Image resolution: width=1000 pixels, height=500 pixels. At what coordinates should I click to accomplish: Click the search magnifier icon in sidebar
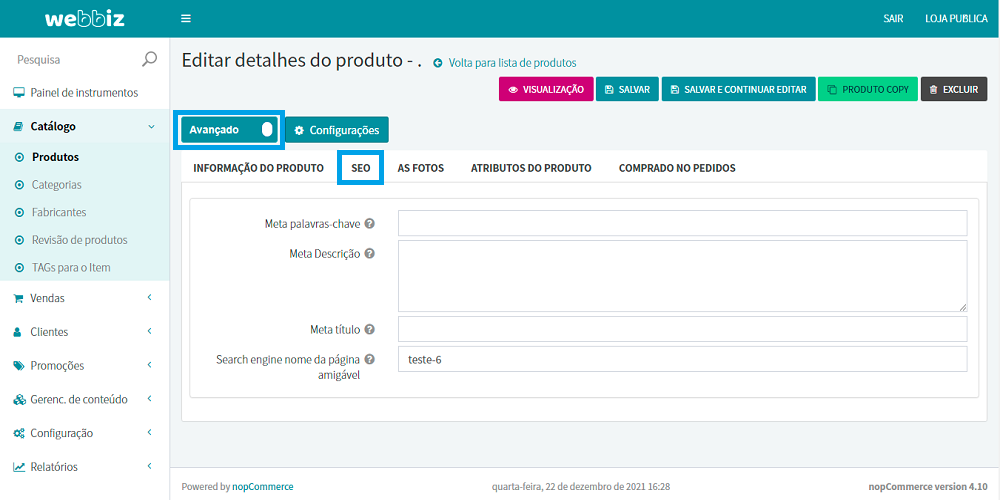tap(149, 59)
